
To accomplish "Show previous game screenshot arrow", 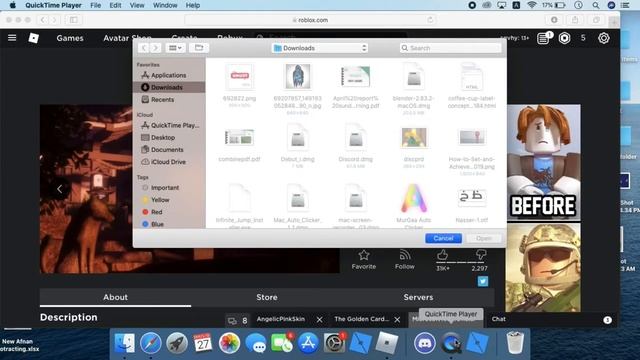I will [60, 189].
